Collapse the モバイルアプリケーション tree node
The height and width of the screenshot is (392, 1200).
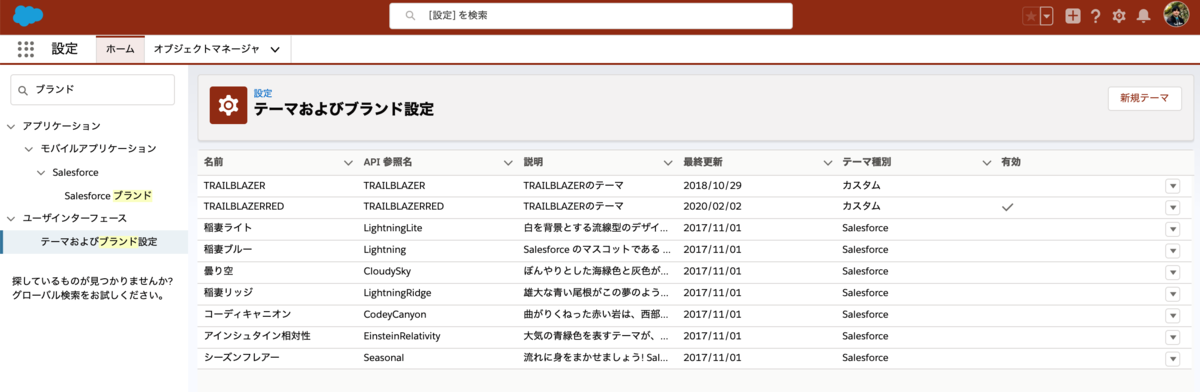29,148
